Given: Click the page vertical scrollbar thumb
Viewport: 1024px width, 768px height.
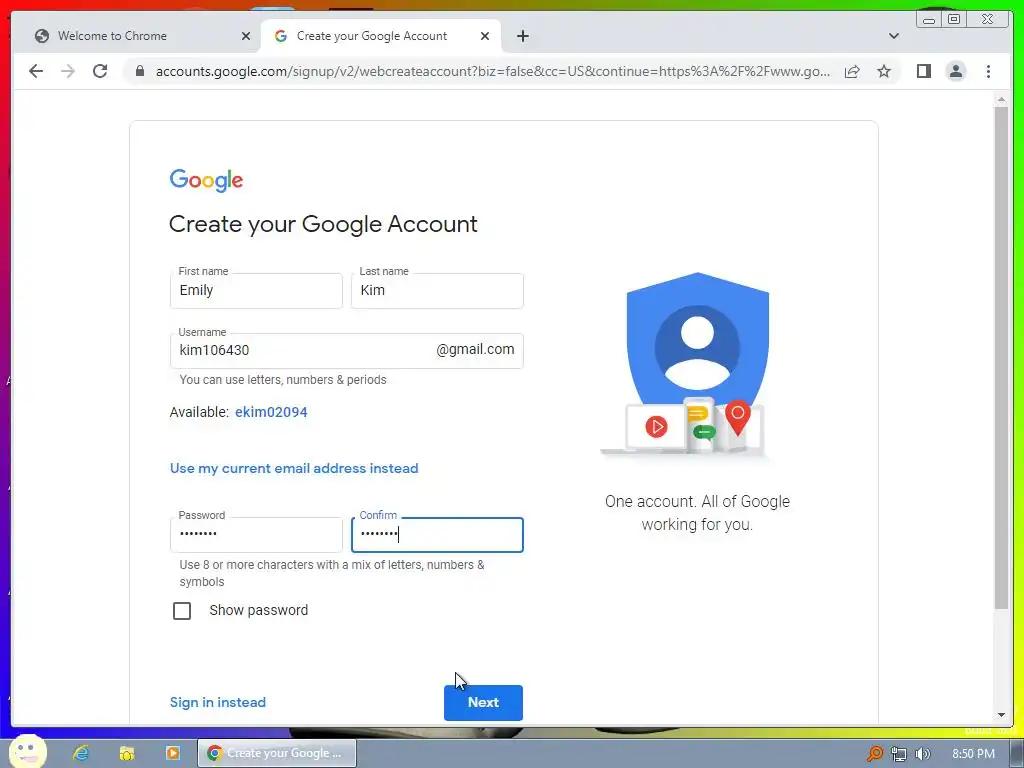Looking at the screenshot, I should (1001, 358).
